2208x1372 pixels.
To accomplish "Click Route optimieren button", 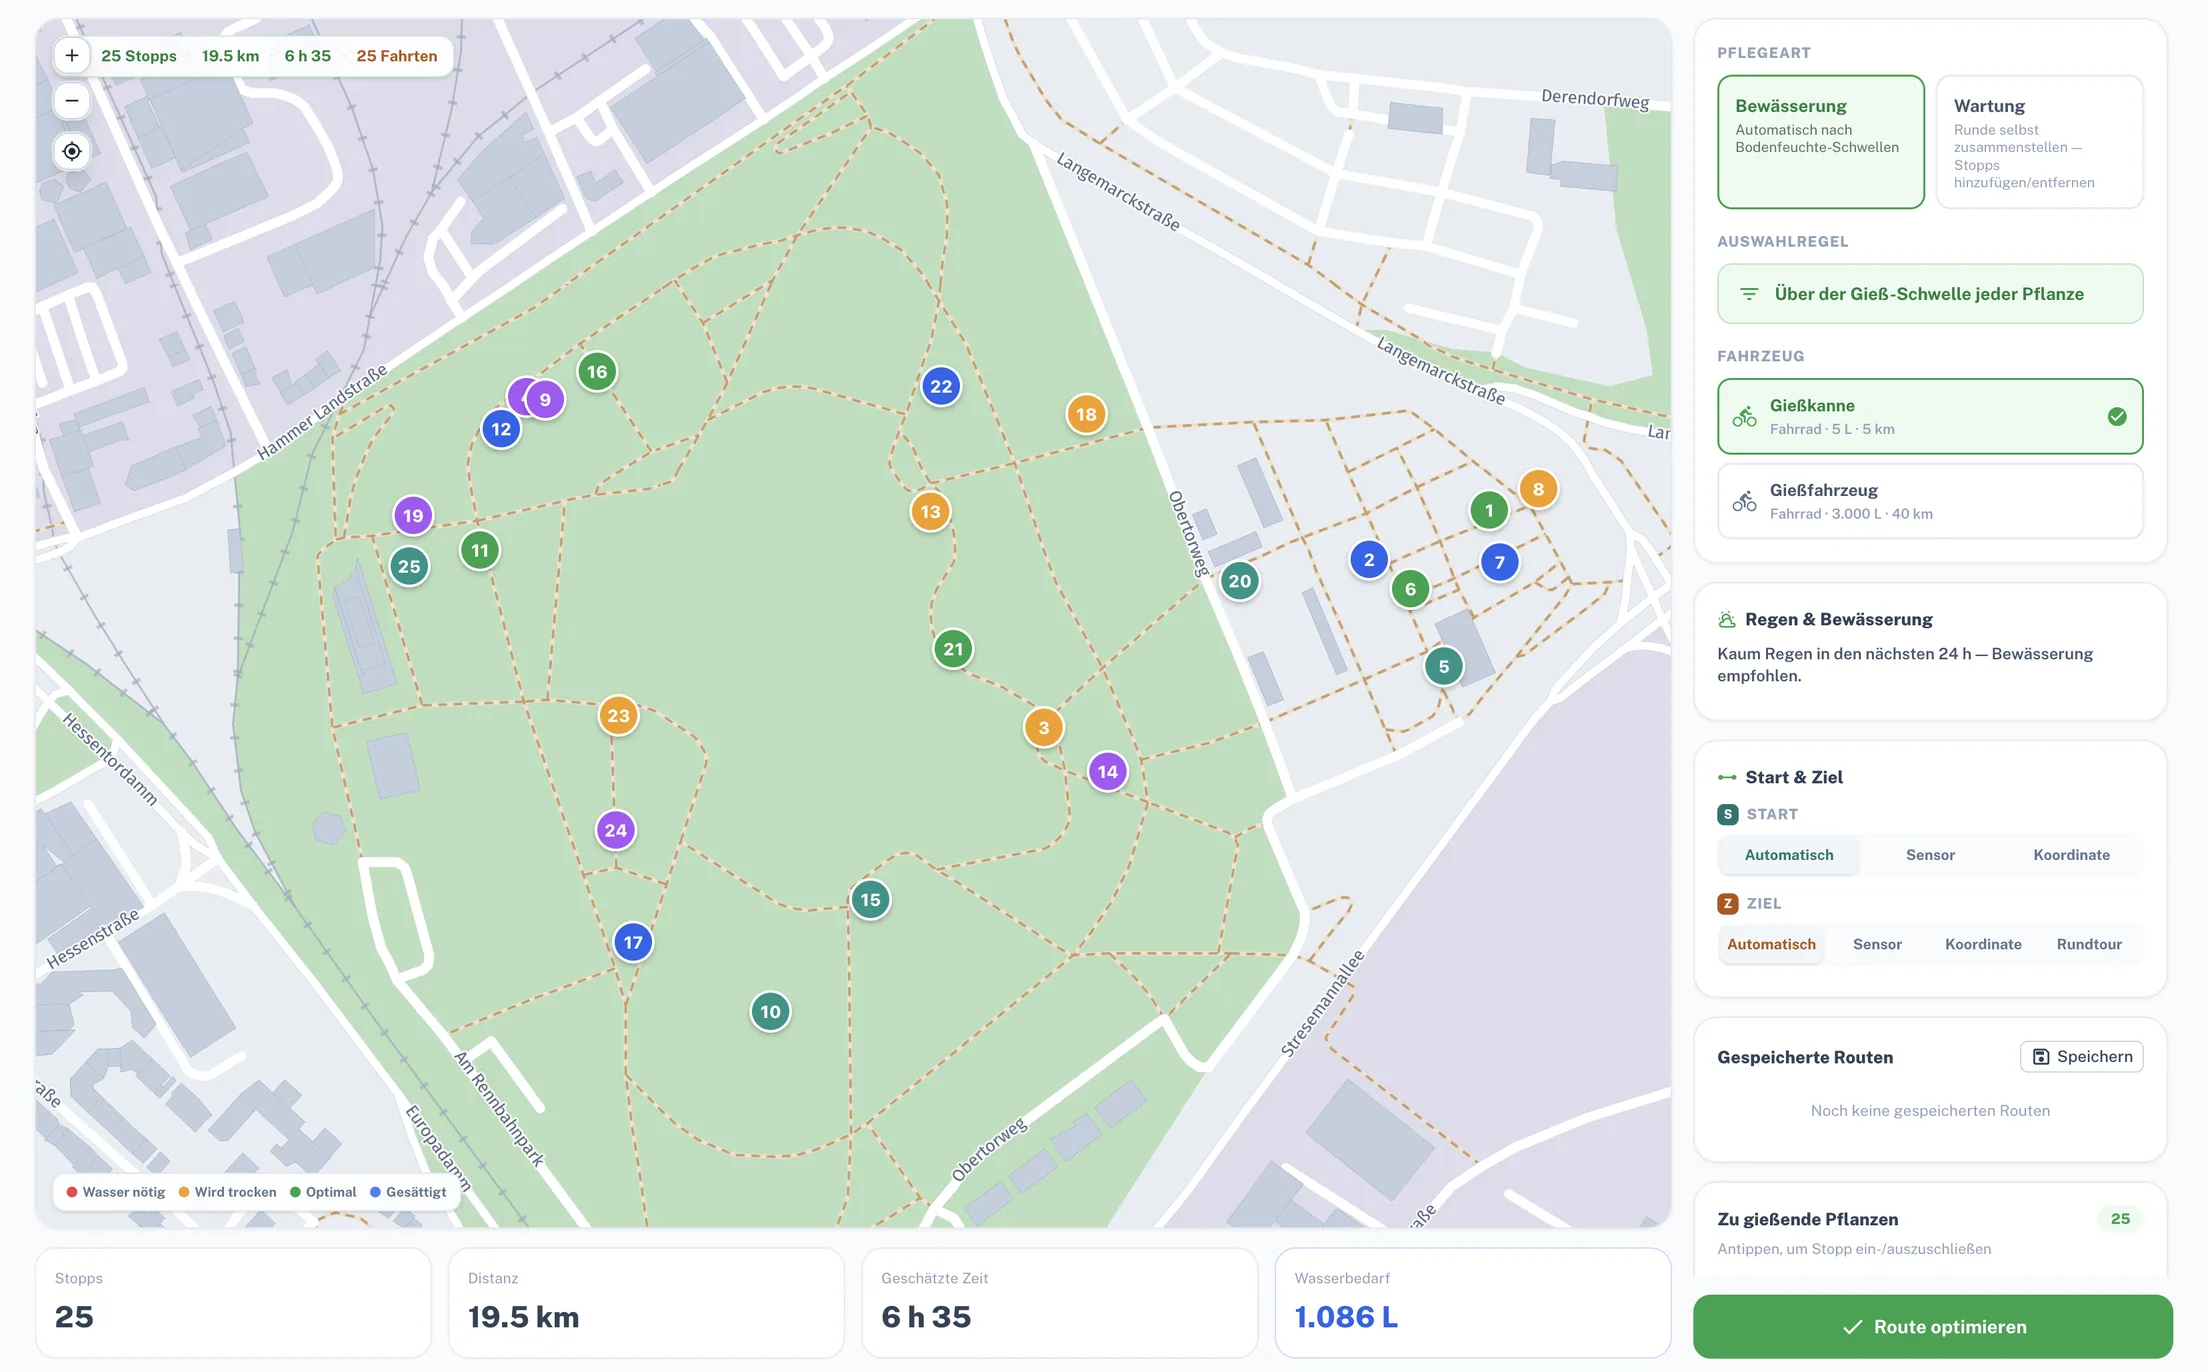I will (1932, 1327).
